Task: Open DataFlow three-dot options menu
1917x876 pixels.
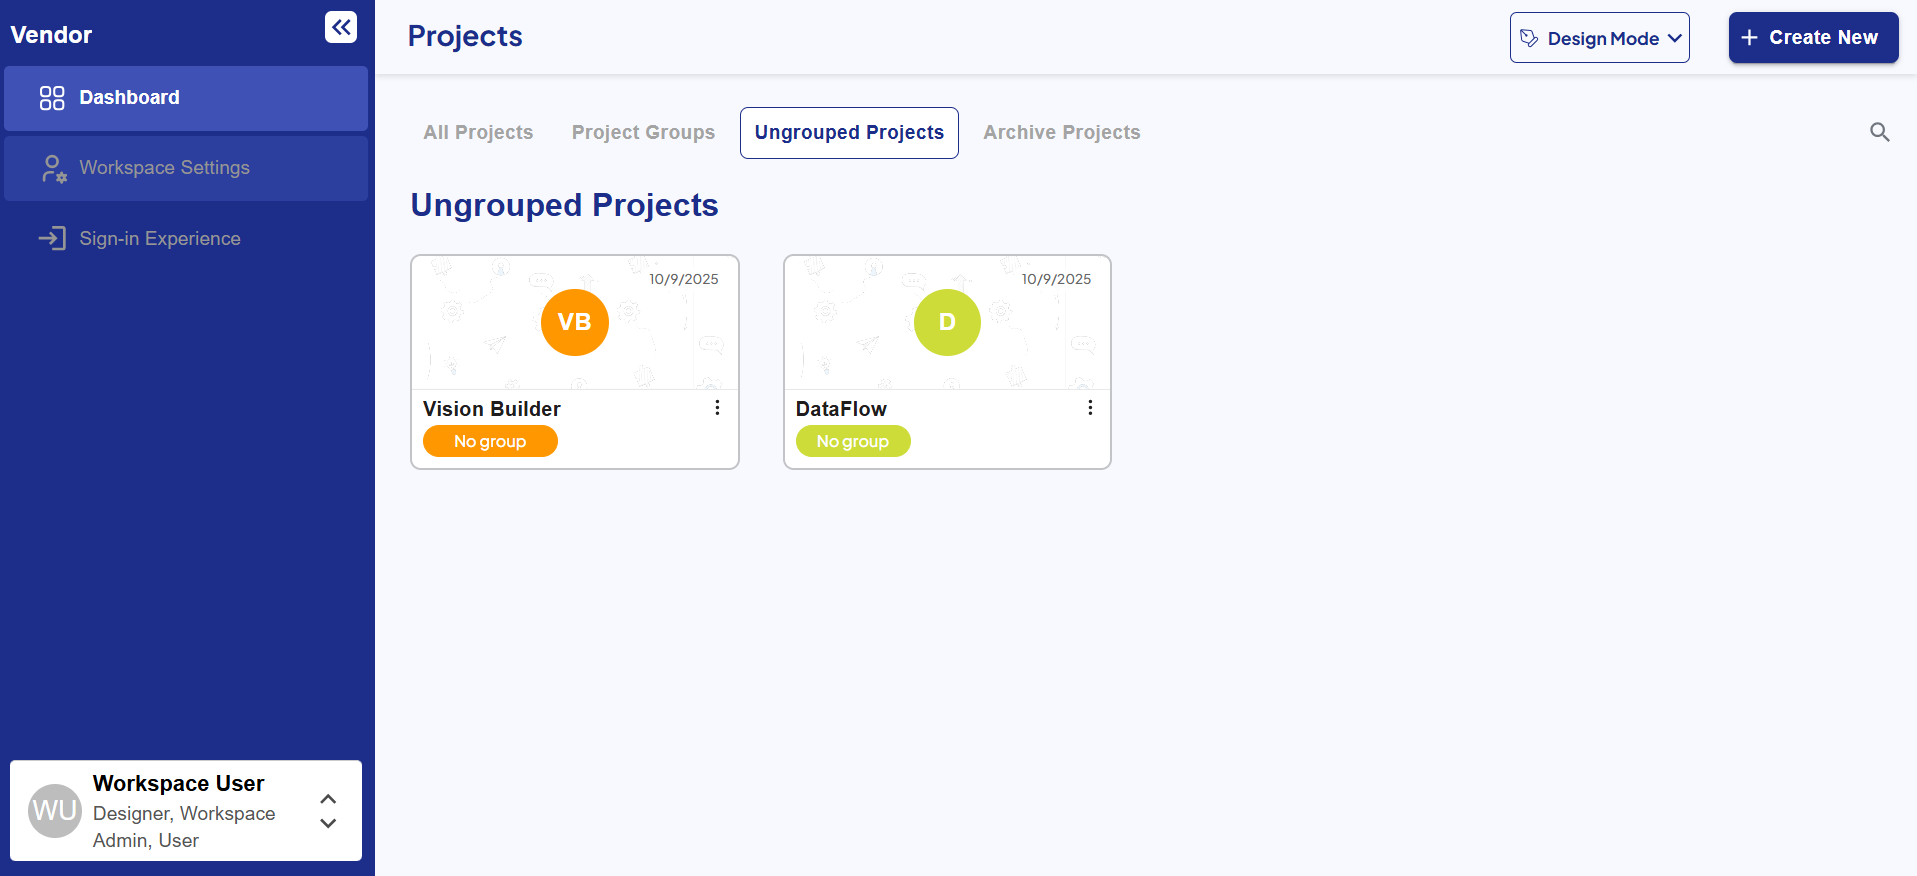Action: (x=1089, y=408)
